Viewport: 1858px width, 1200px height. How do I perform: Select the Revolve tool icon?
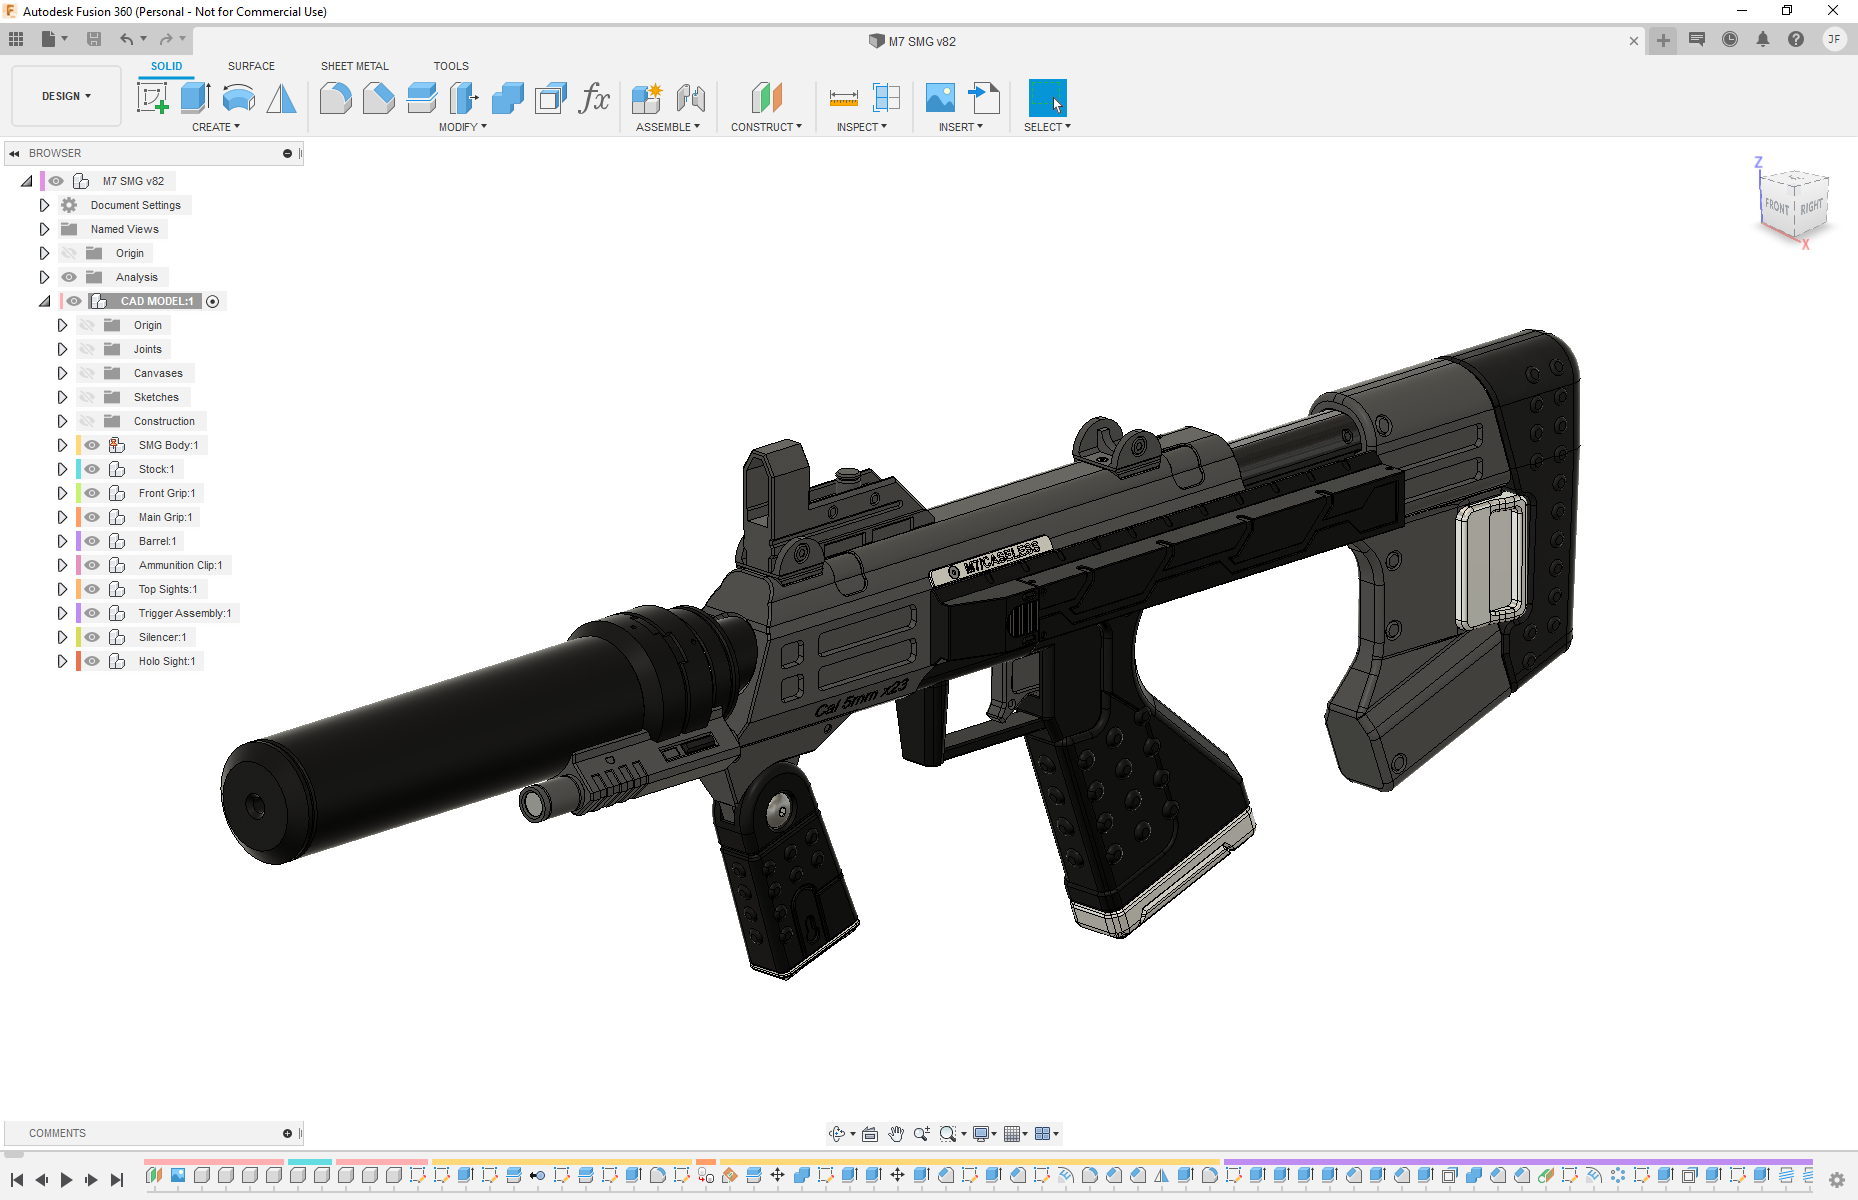point(239,98)
